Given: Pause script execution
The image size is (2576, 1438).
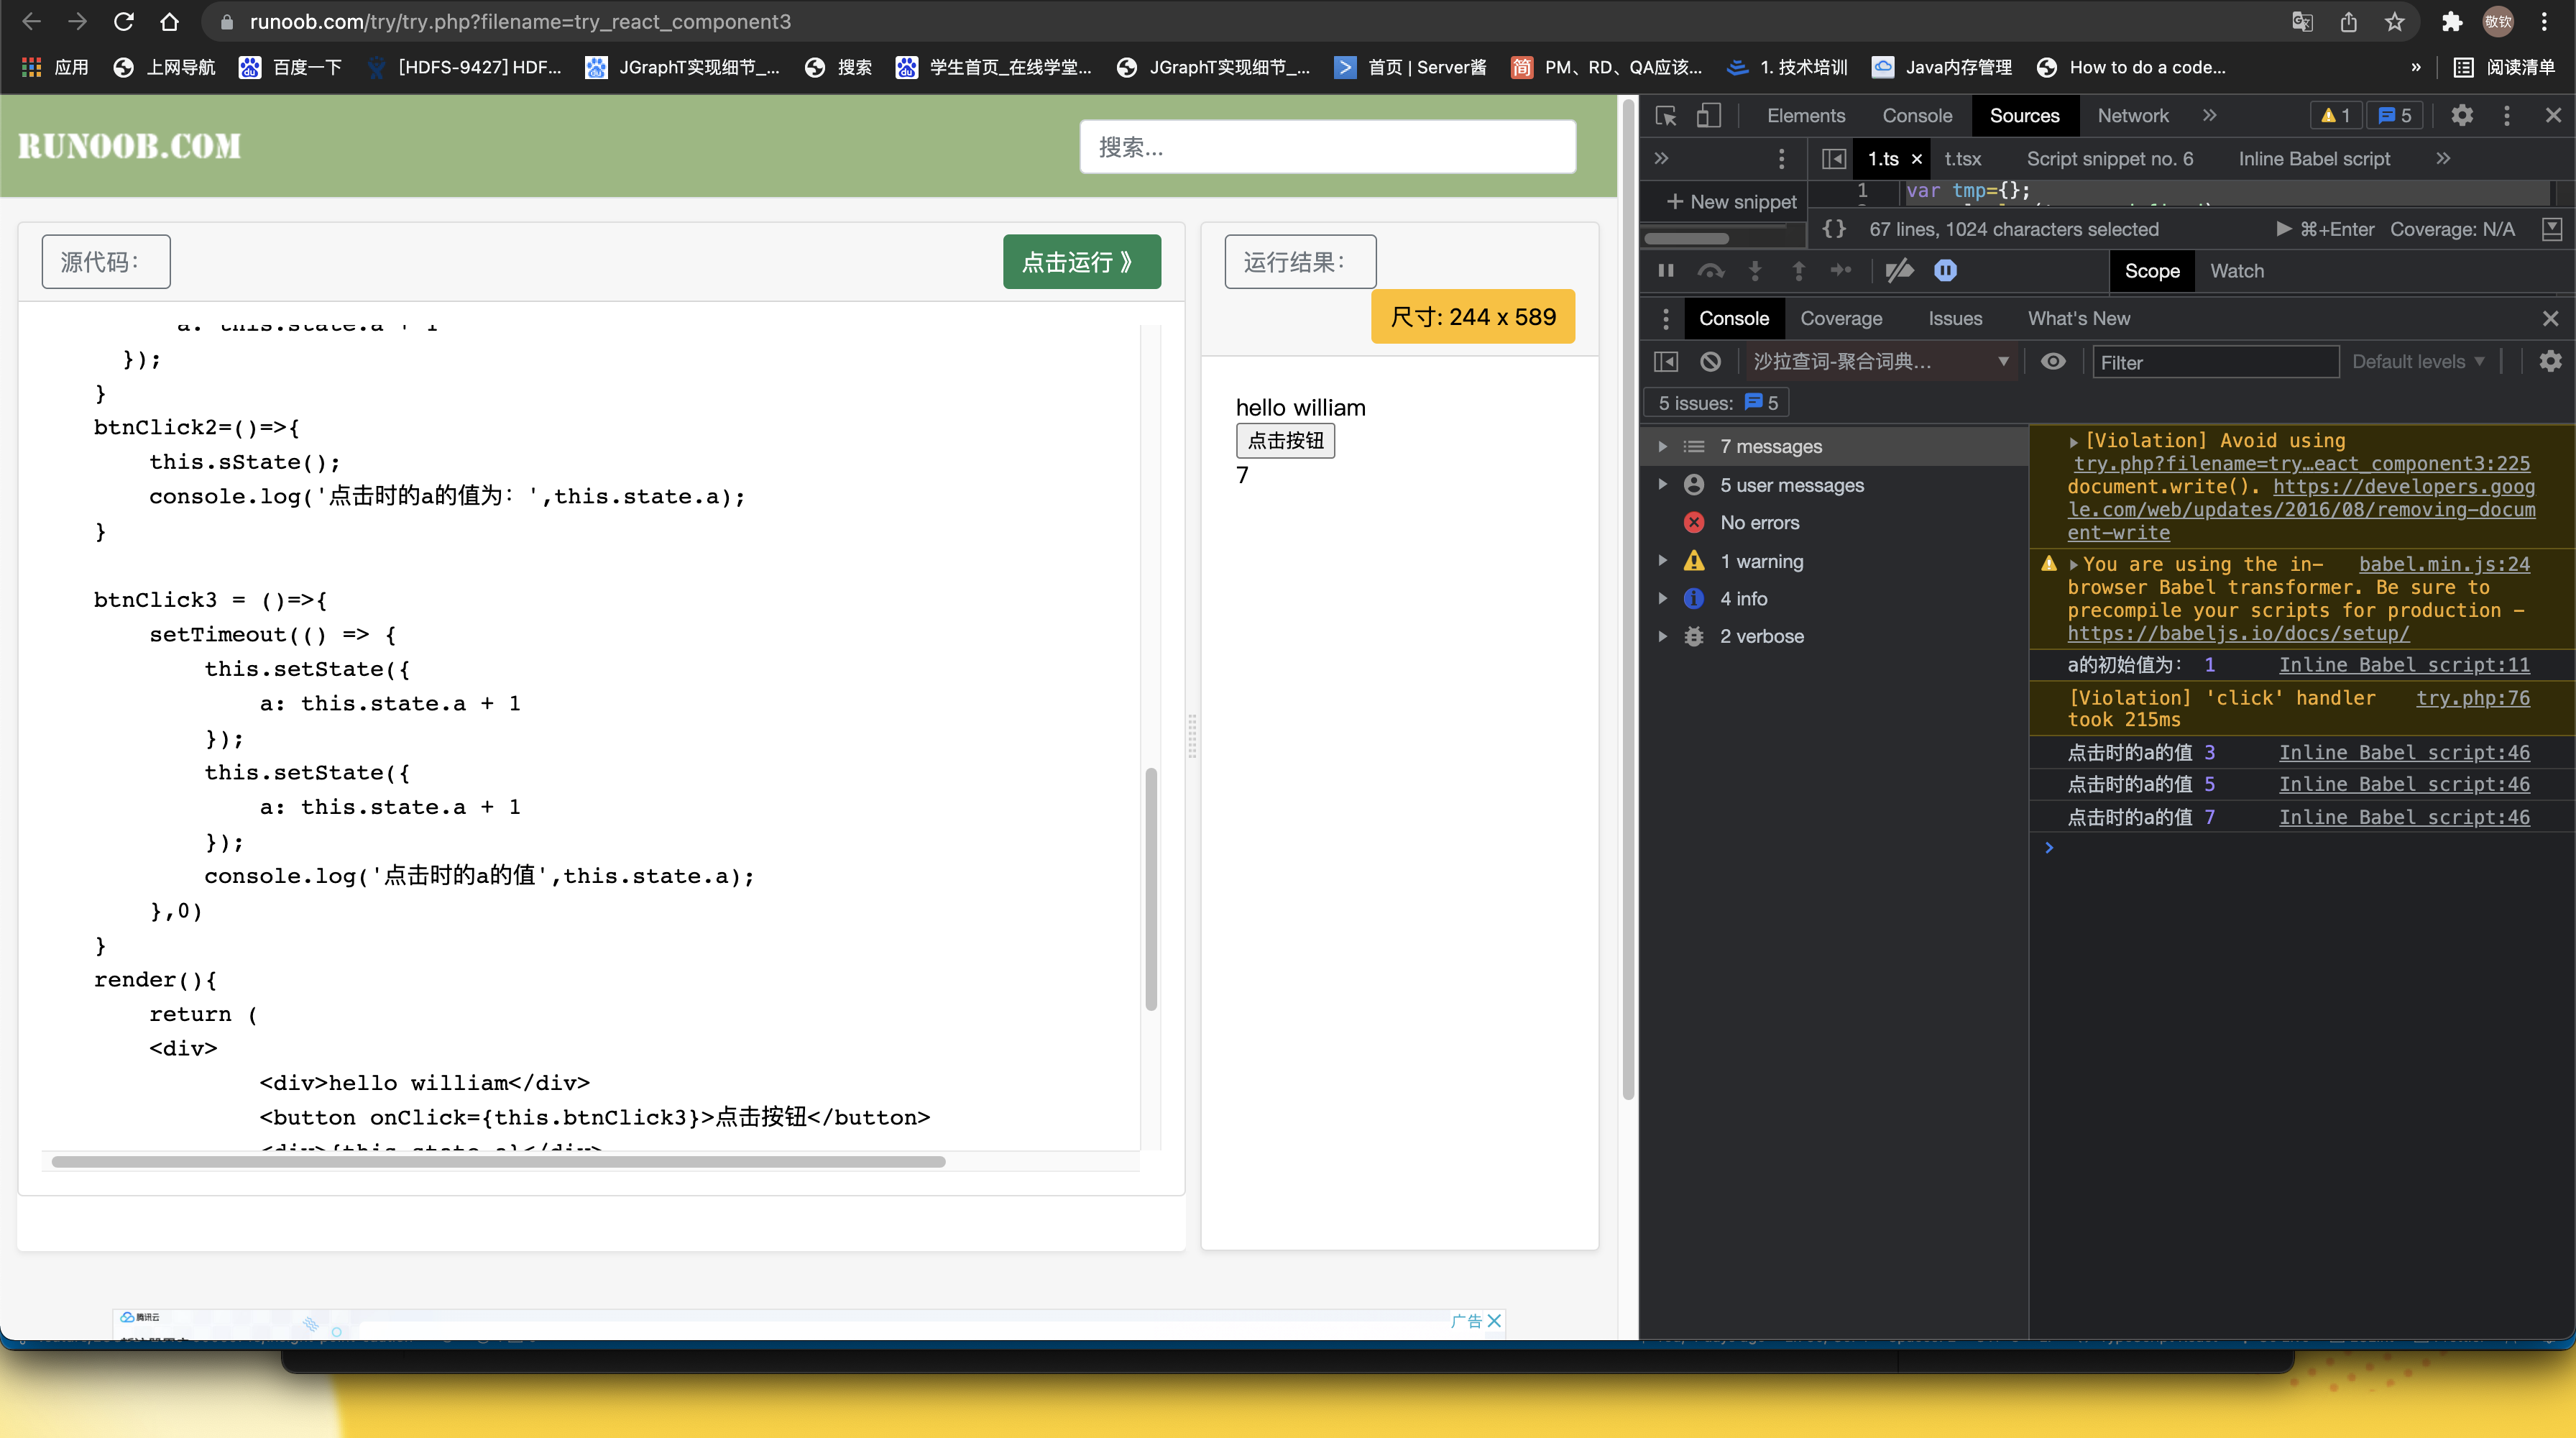Looking at the screenshot, I should [1666, 270].
